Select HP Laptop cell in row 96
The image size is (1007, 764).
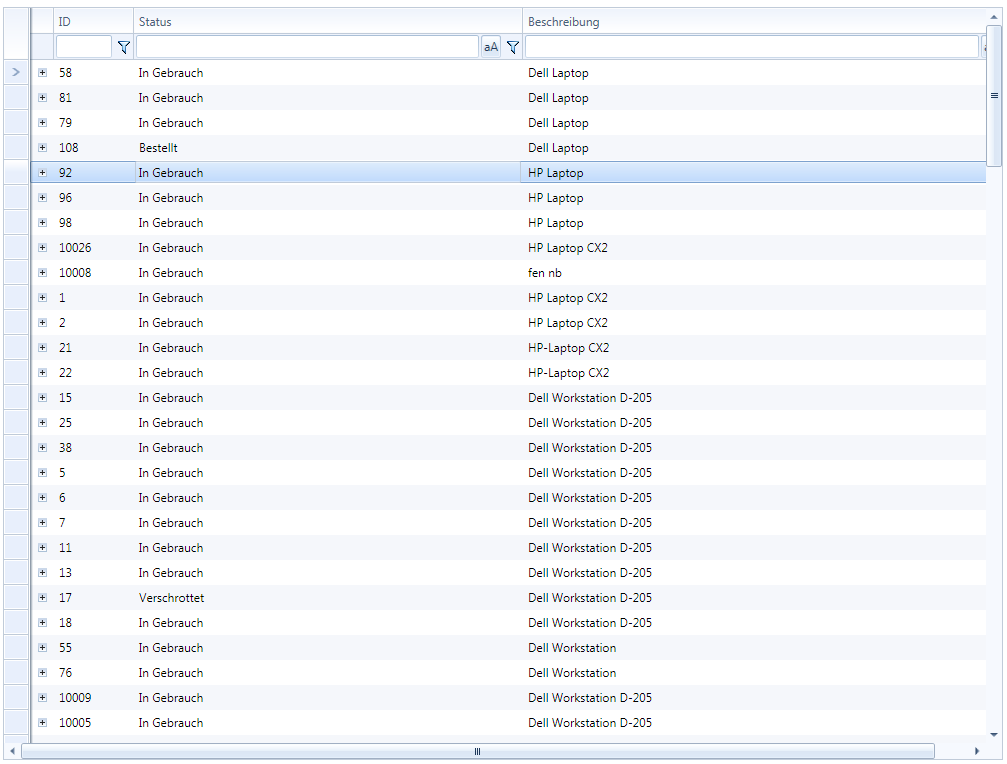754,198
